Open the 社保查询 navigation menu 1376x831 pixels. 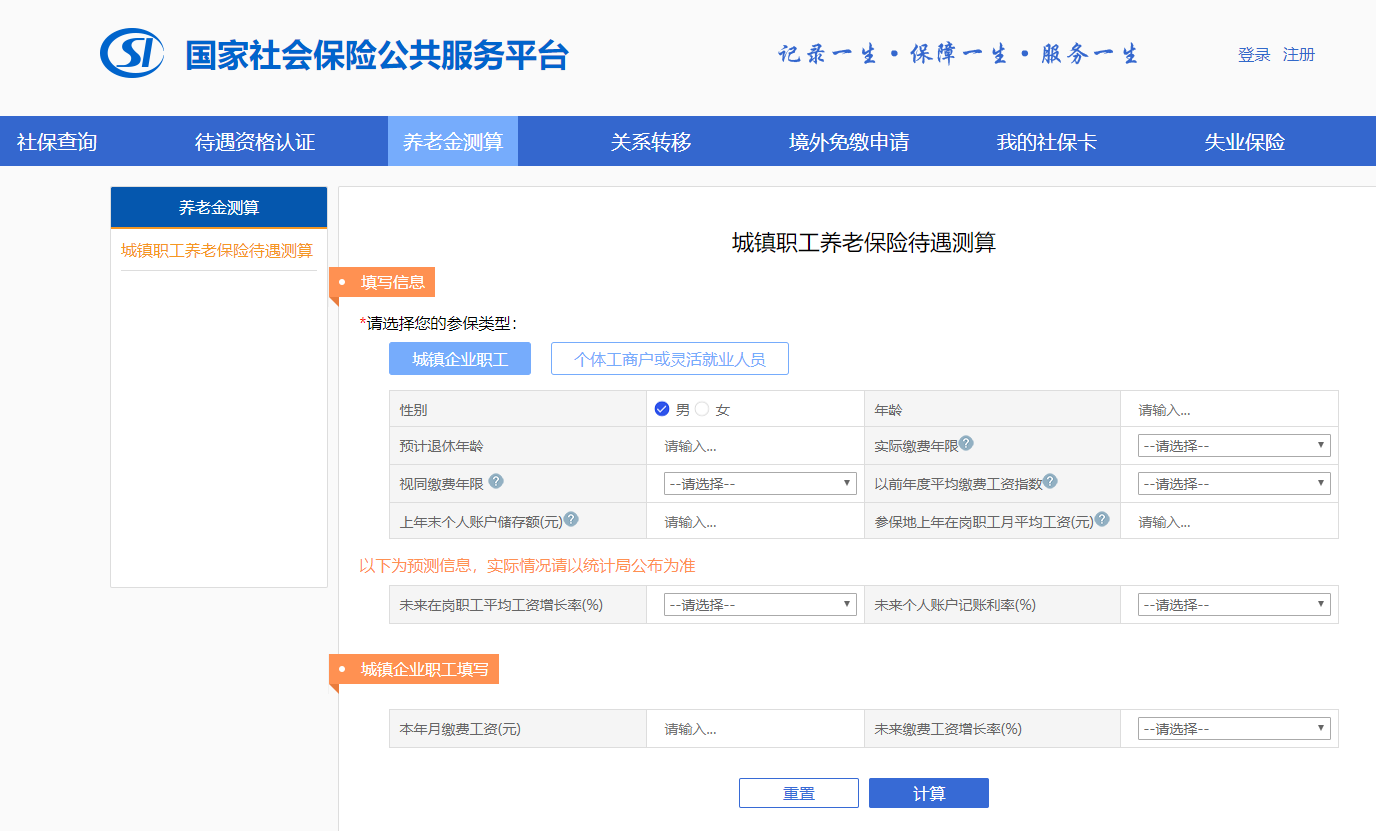[x=55, y=141]
